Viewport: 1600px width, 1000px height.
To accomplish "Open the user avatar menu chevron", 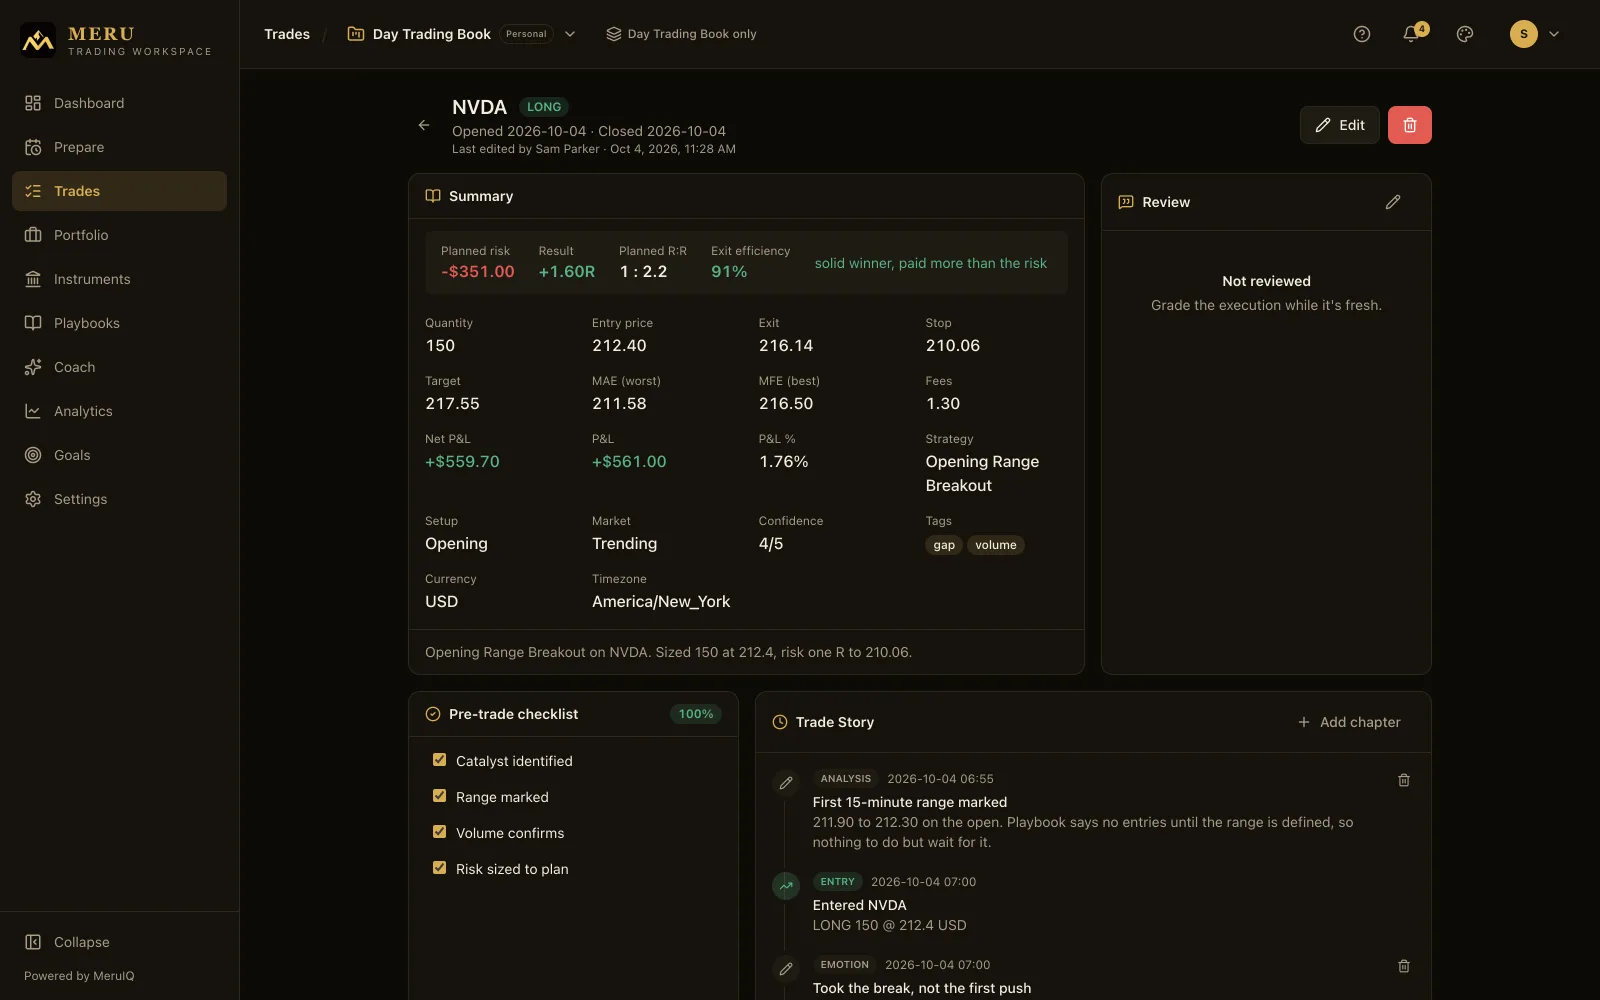I will click(1554, 34).
